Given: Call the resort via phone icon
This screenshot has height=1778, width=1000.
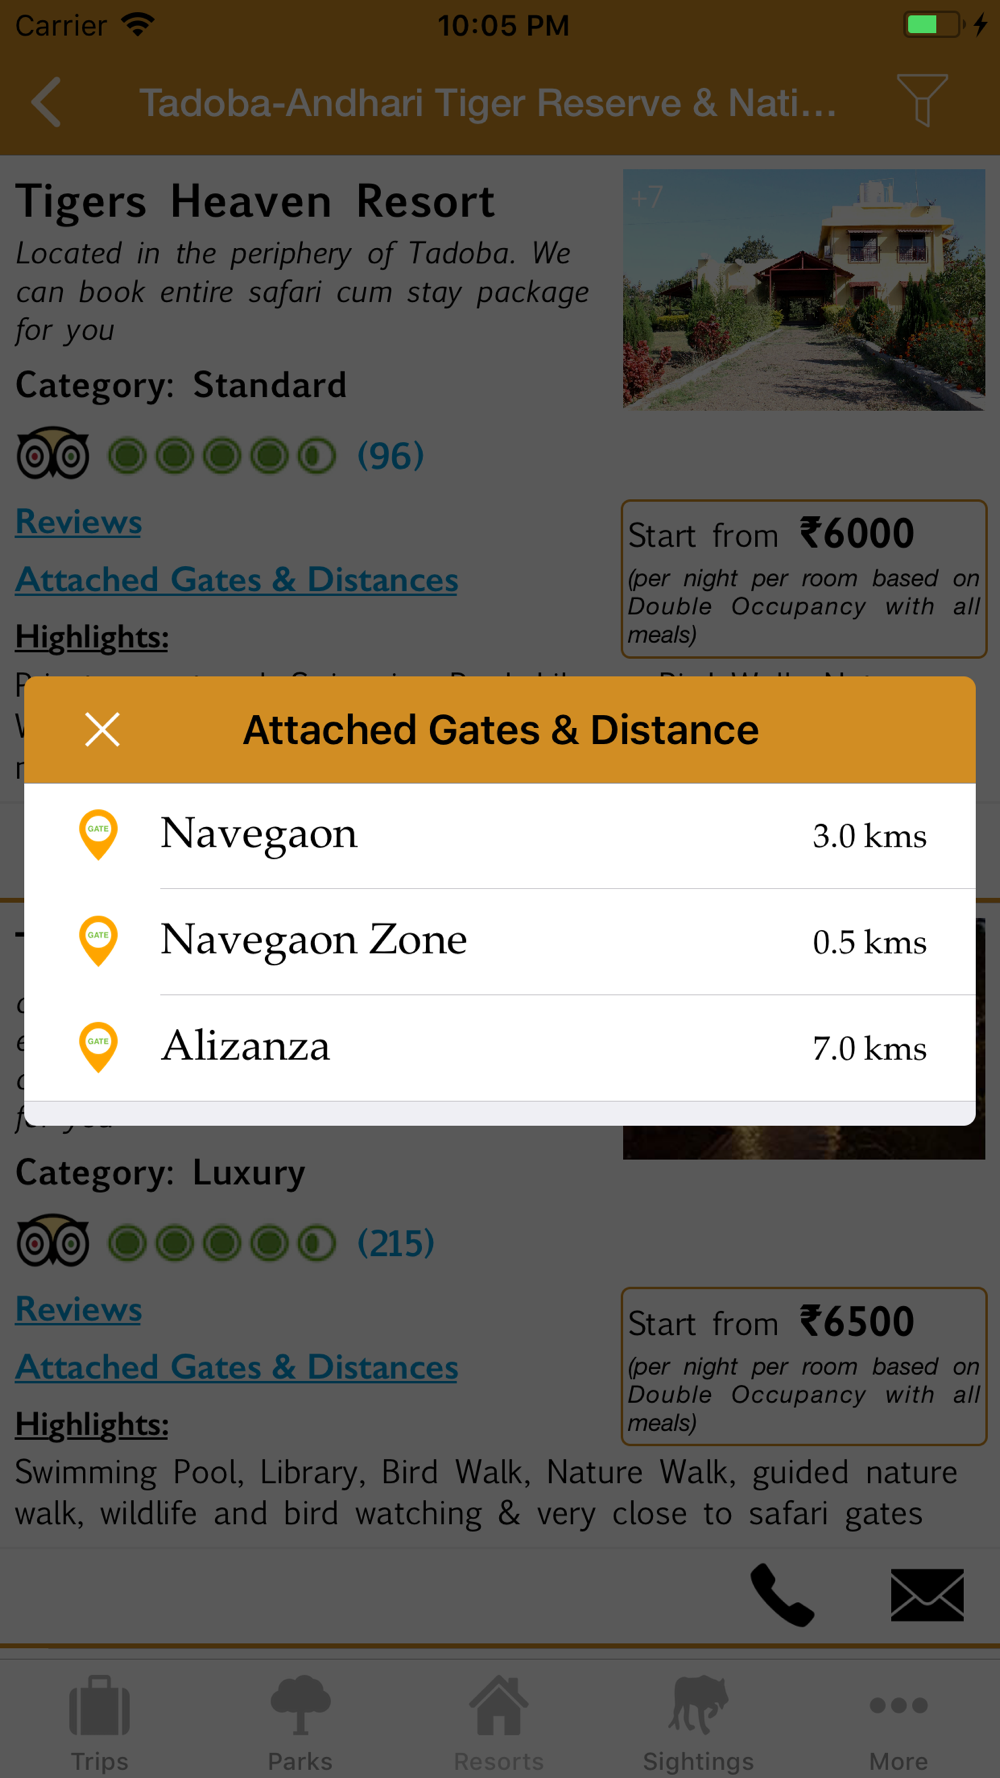Looking at the screenshot, I should tap(782, 1595).
